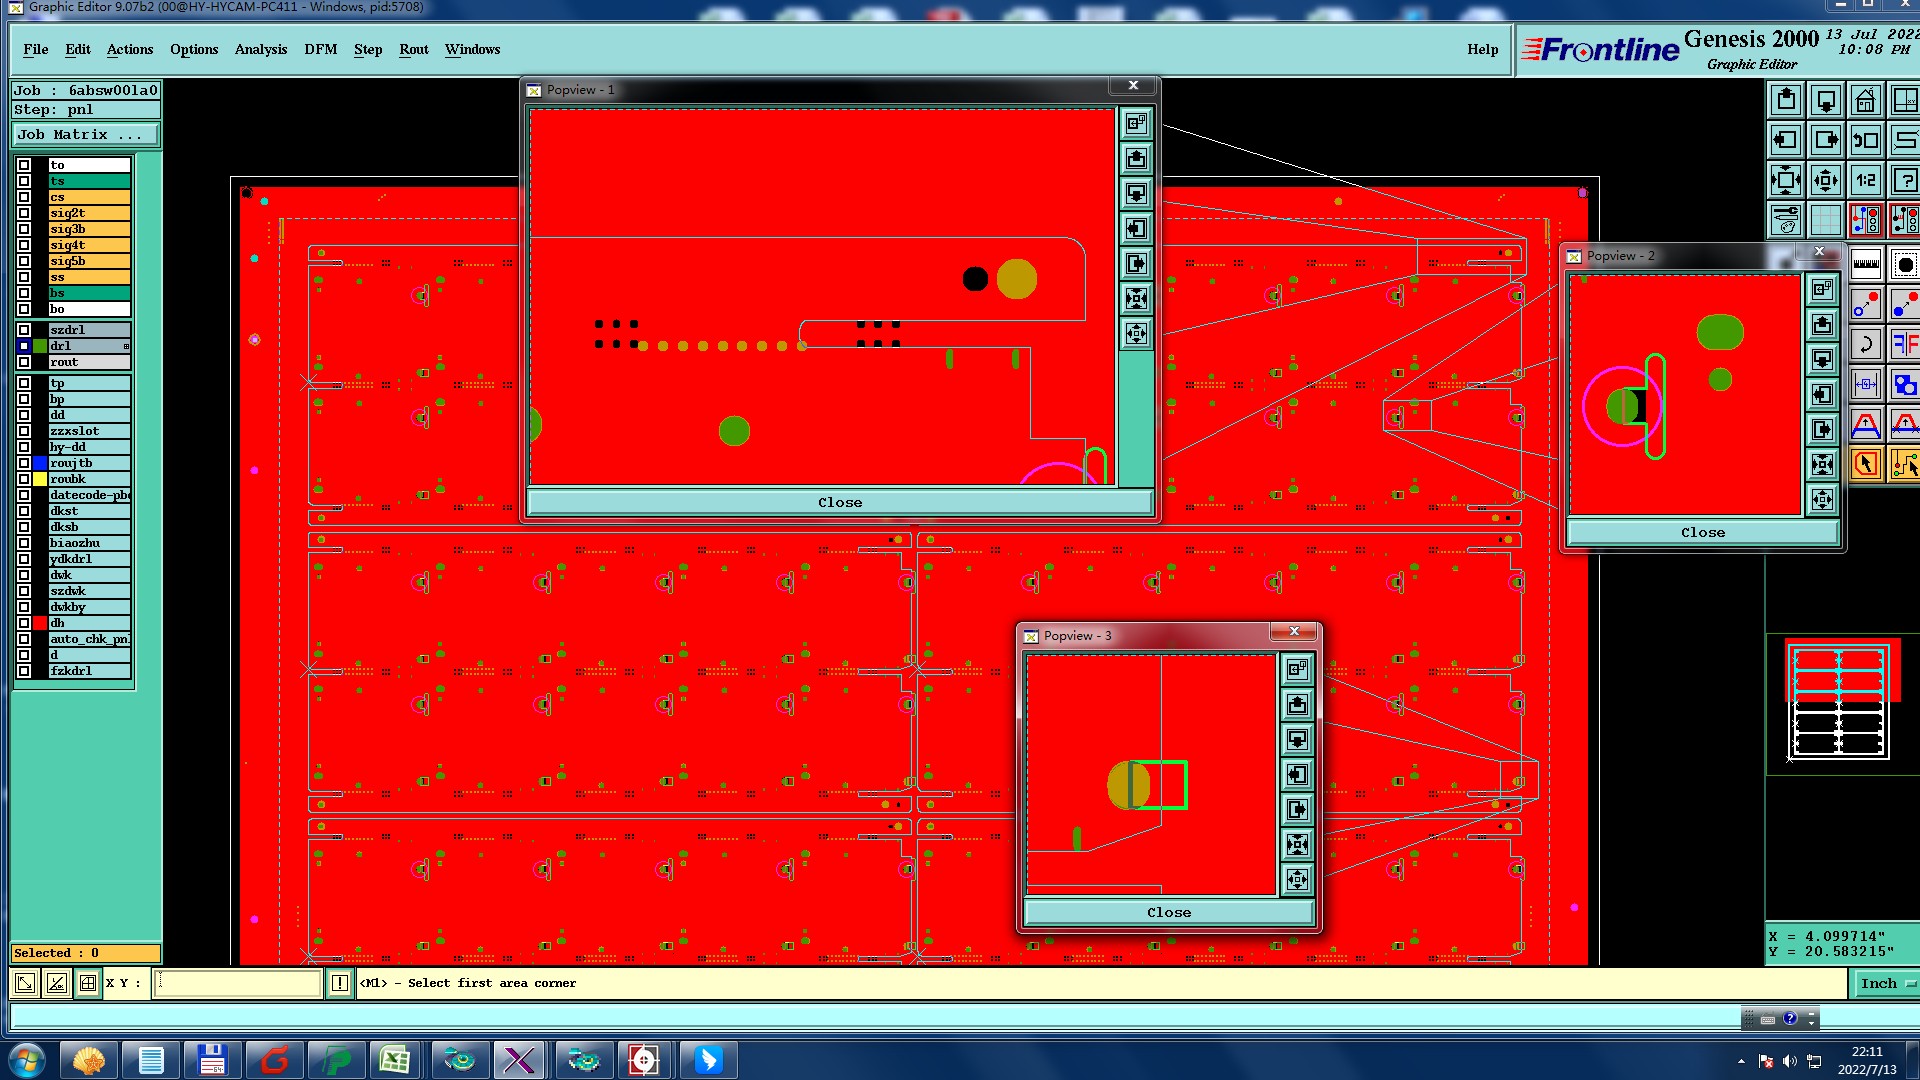
Task: Toggle the sig2t layer checkbox
Action: [x=24, y=213]
